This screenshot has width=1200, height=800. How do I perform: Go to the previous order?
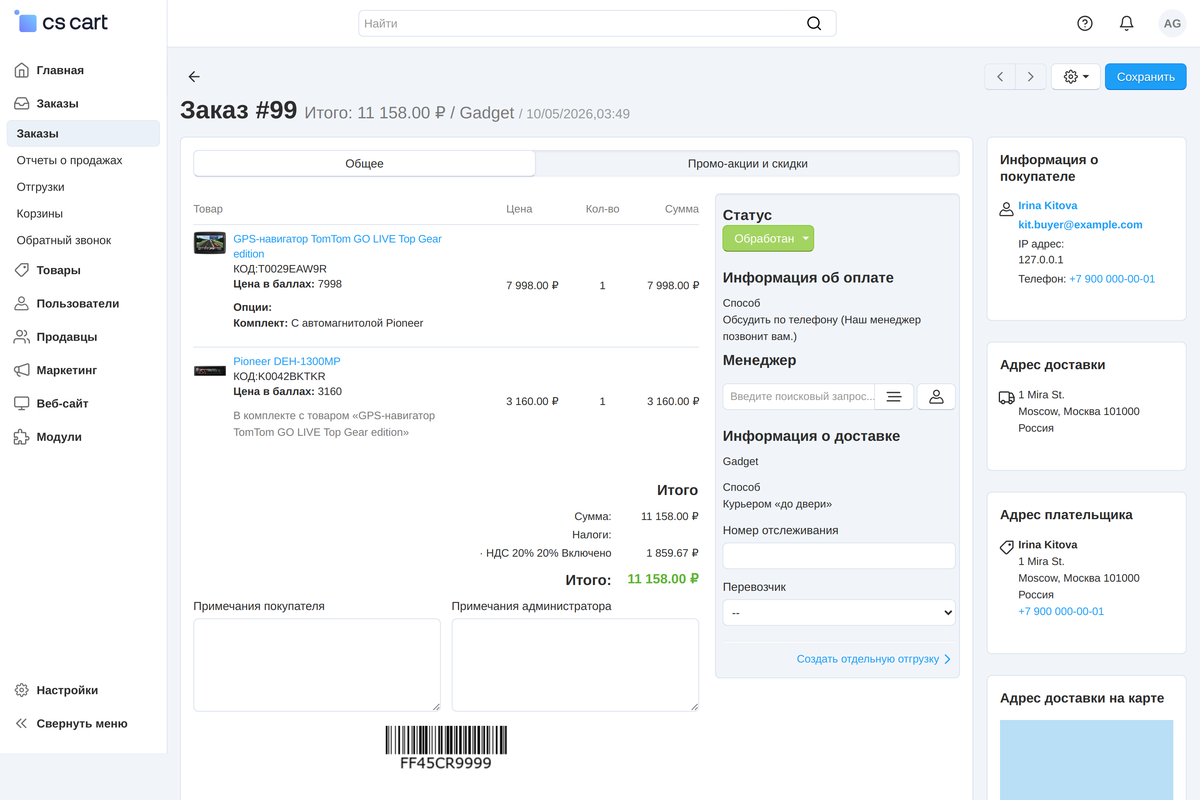tap(1000, 77)
